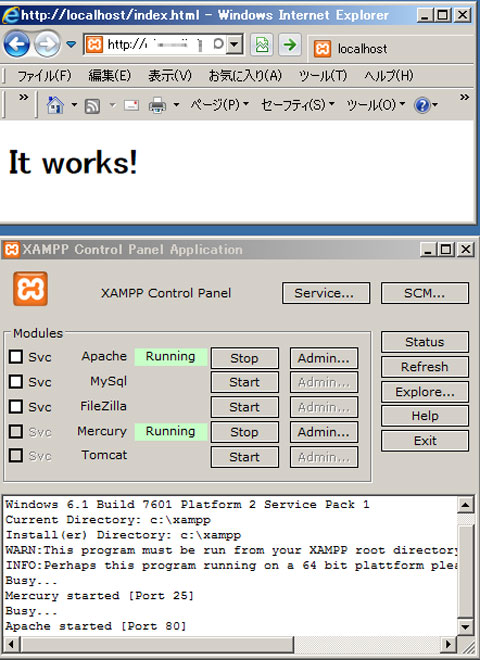Open the ツール(O) command bar dropdown

pos(376,104)
